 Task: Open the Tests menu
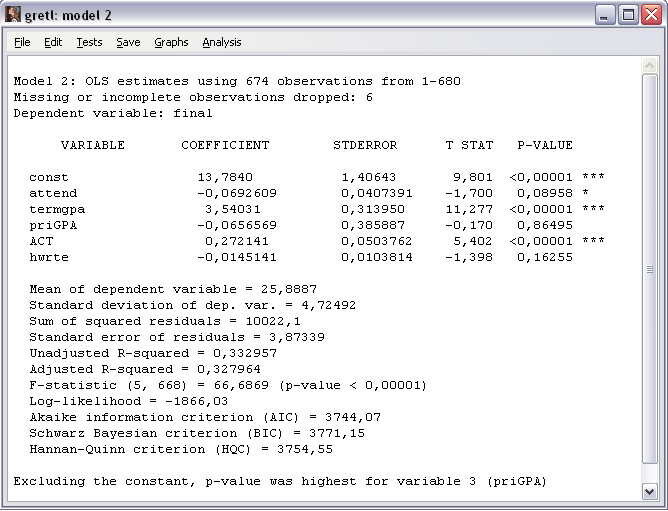pos(89,42)
